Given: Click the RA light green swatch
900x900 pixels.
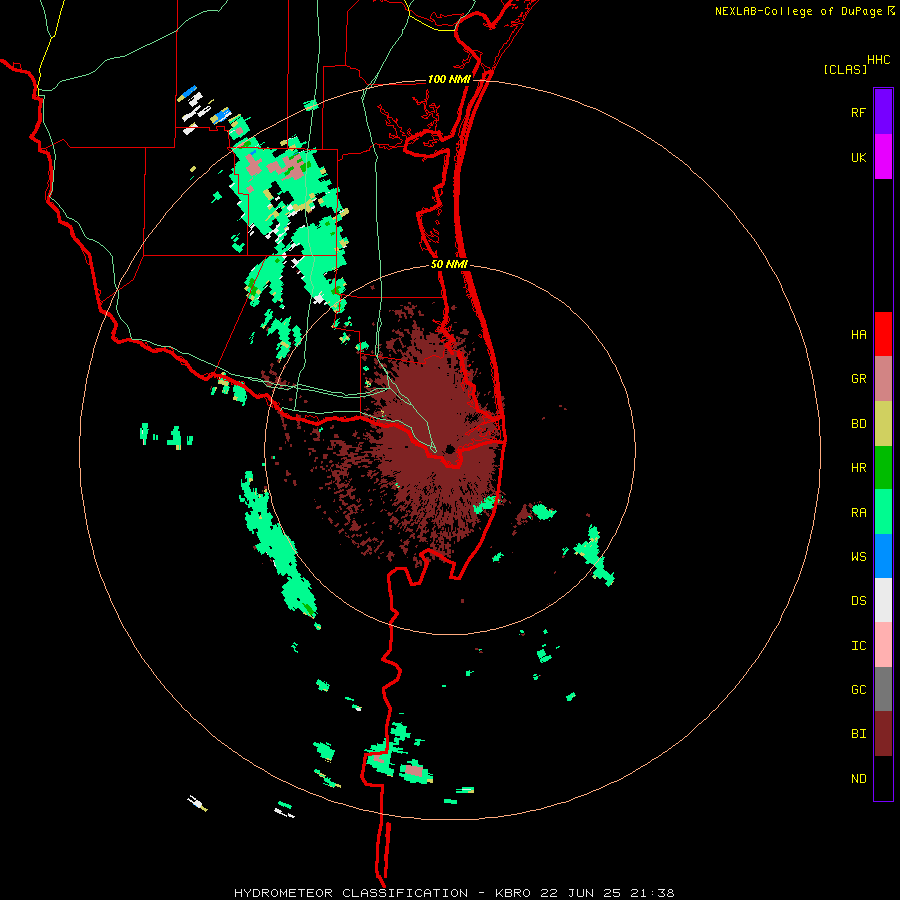Looking at the screenshot, I should pyautogui.click(x=883, y=512).
